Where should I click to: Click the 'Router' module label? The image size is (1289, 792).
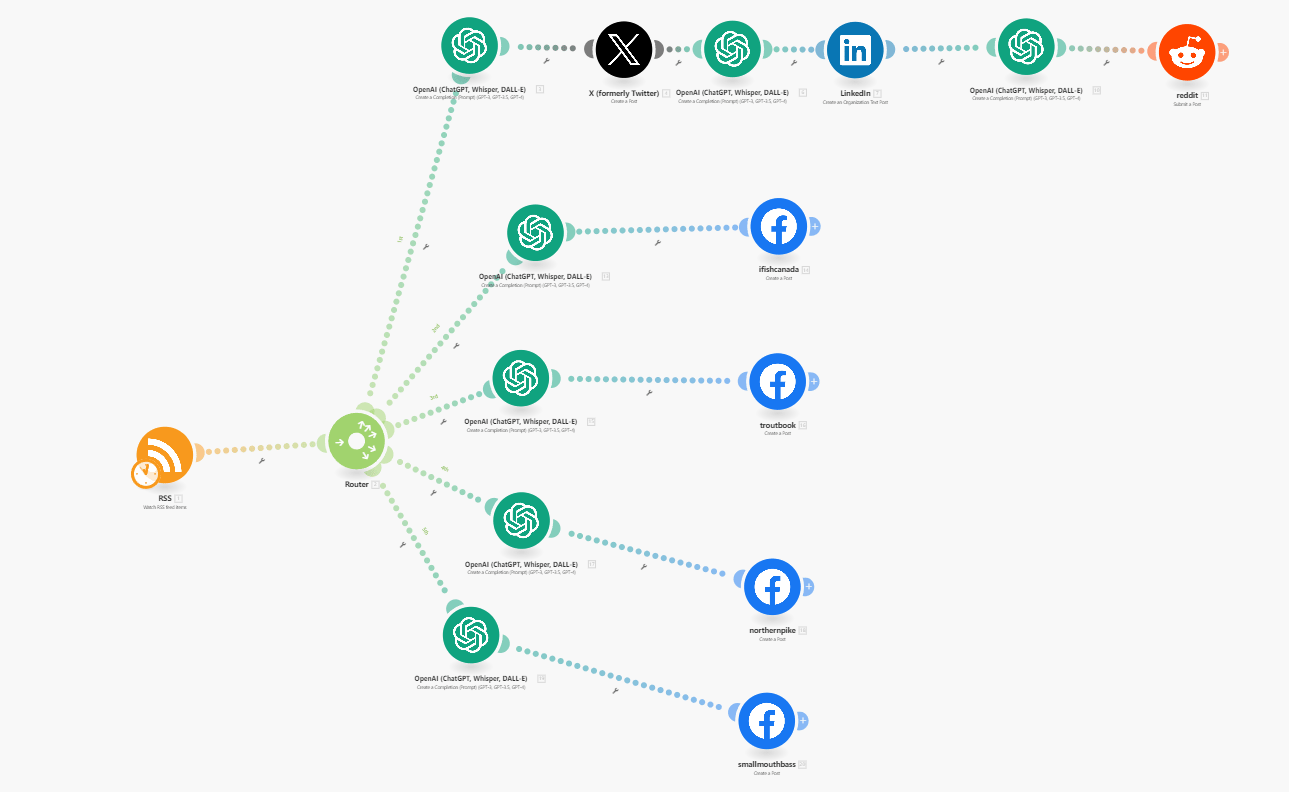pyautogui.click(x=356, y=484)
